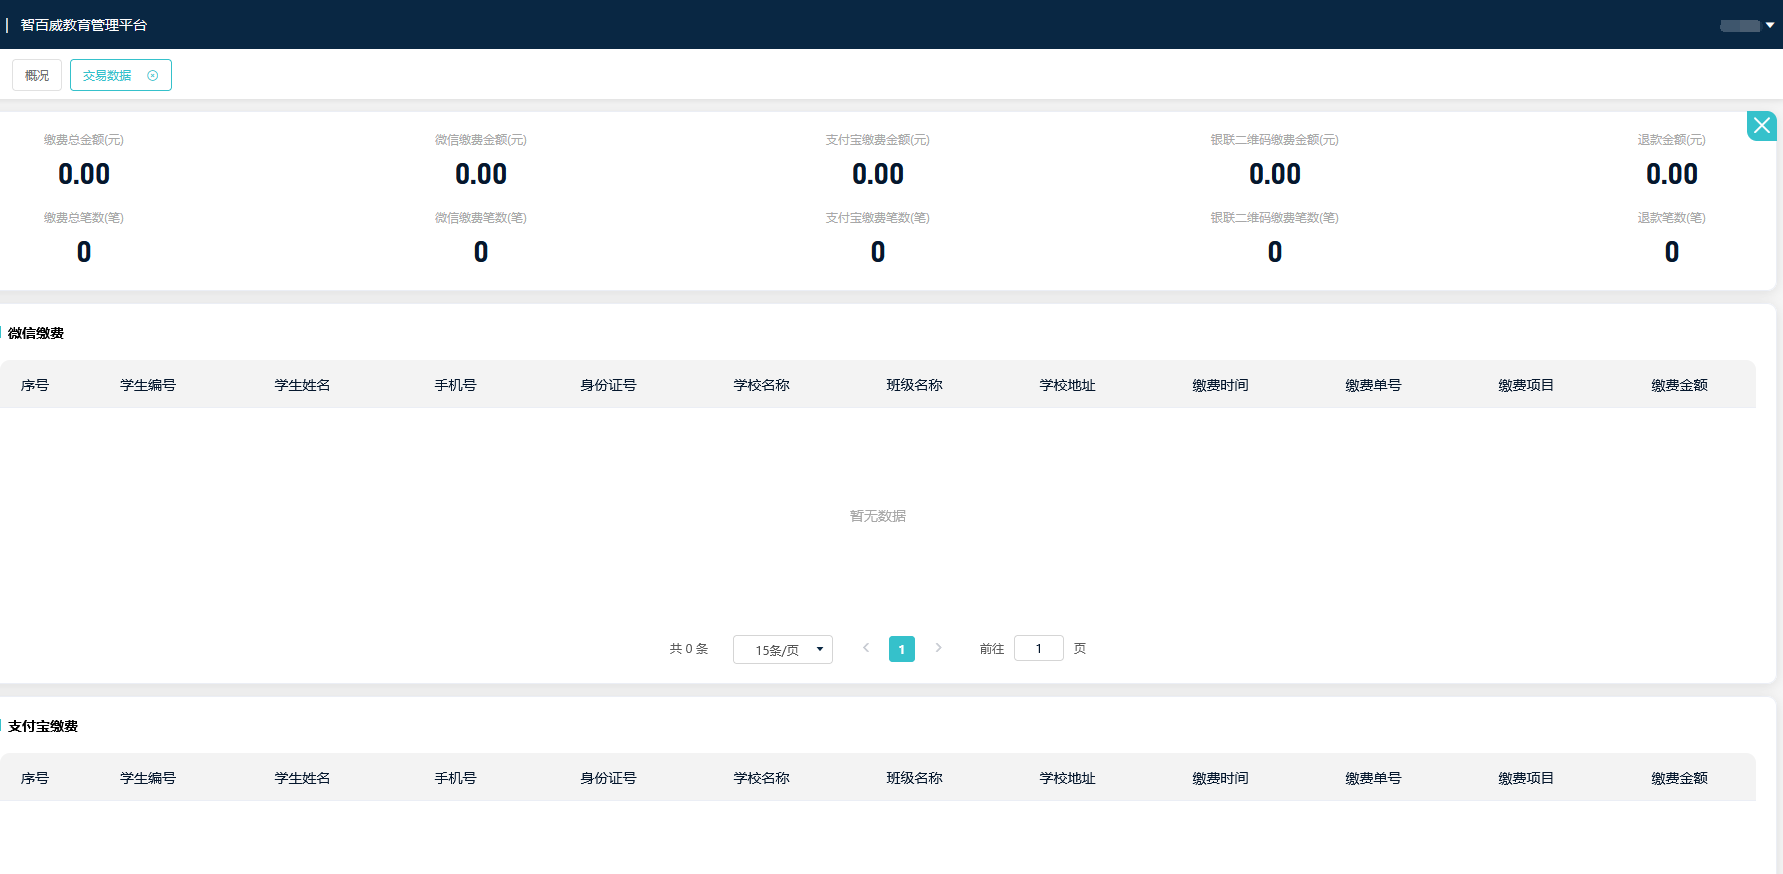Click 学校地址 column header in 支付宝缴费 table
This screenshot has width=1783, height=874.
pos(1068,778)
